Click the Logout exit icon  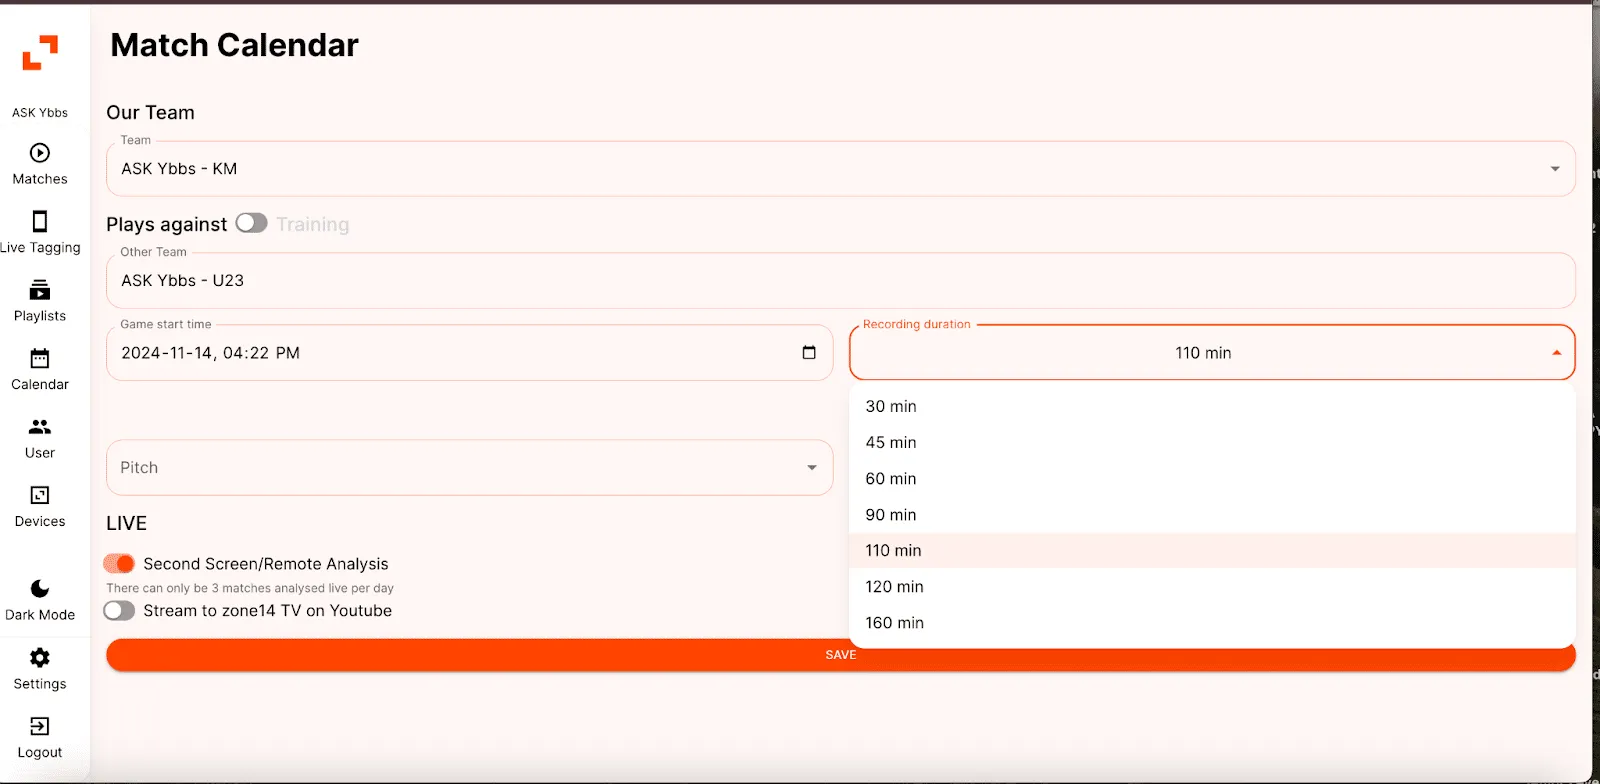pos(40,726)
